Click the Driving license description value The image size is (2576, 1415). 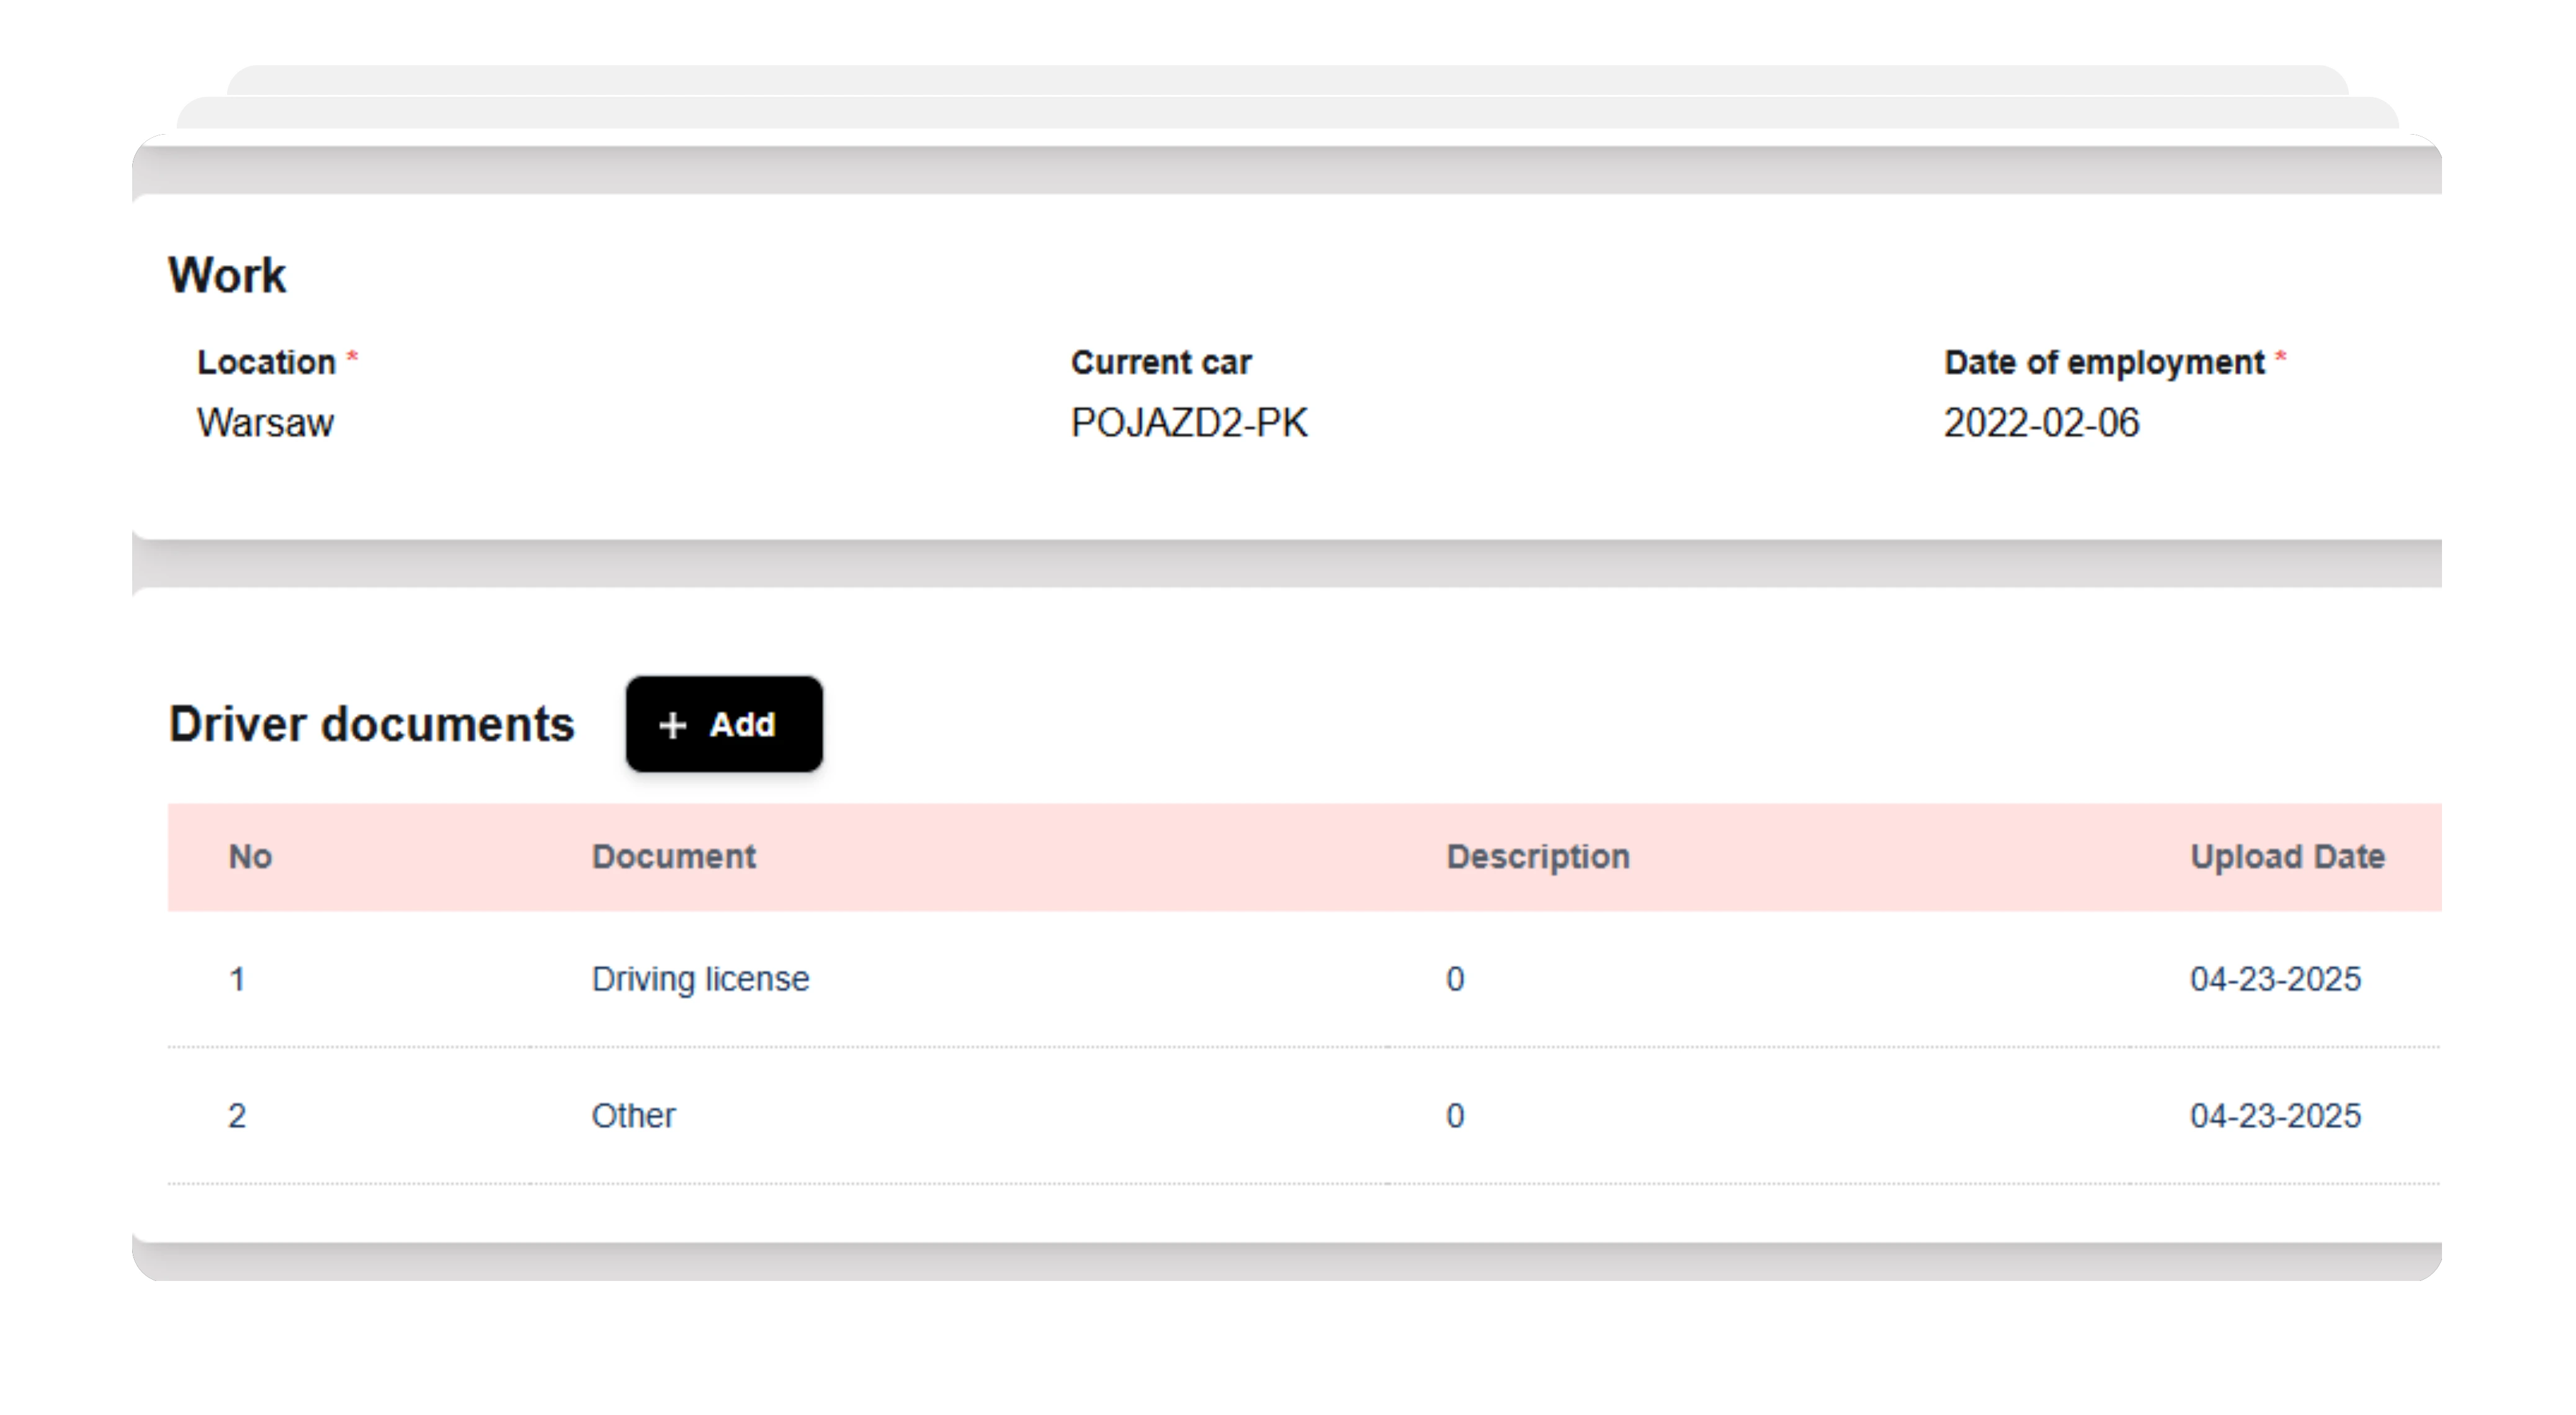1455,979
